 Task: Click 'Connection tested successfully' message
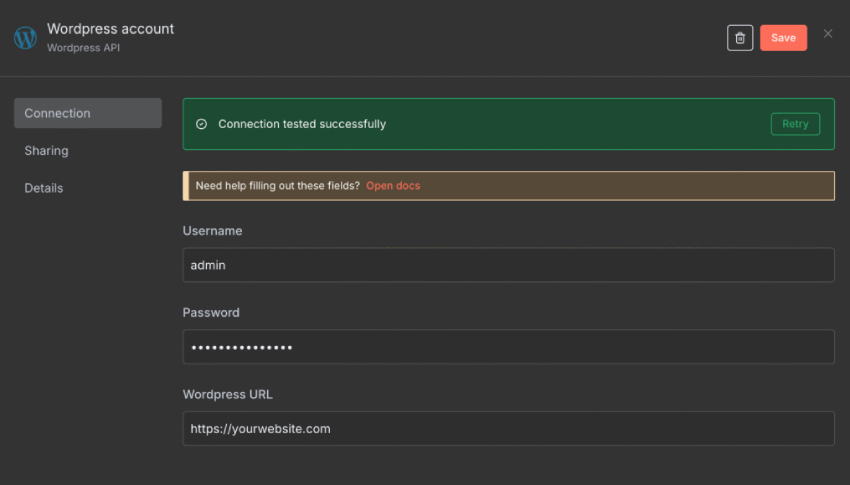(302, 124)
